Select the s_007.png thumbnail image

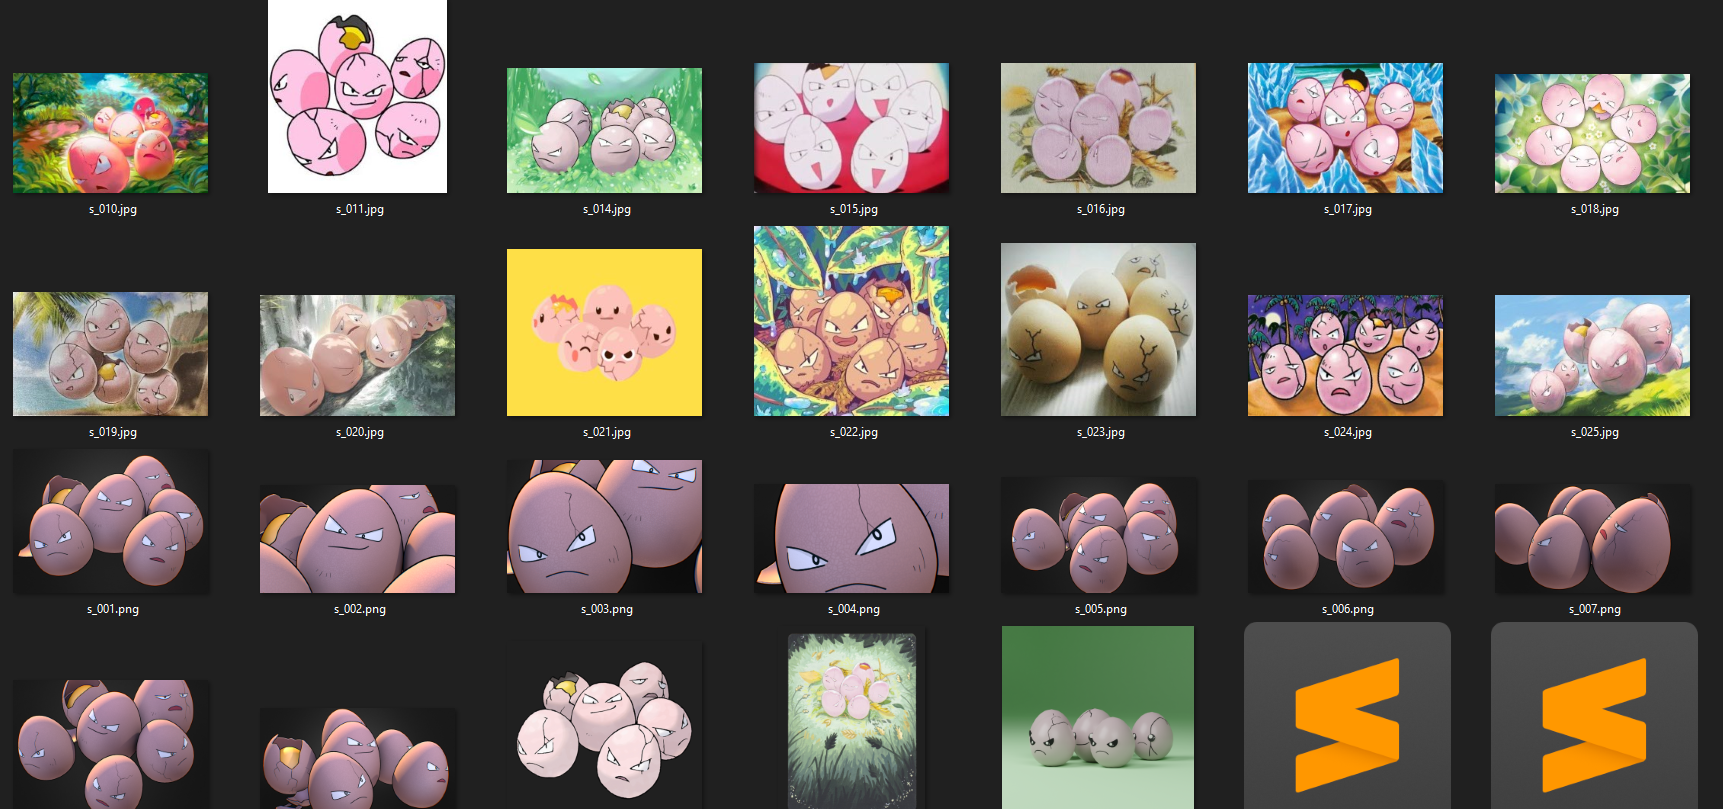(1593, 538)
